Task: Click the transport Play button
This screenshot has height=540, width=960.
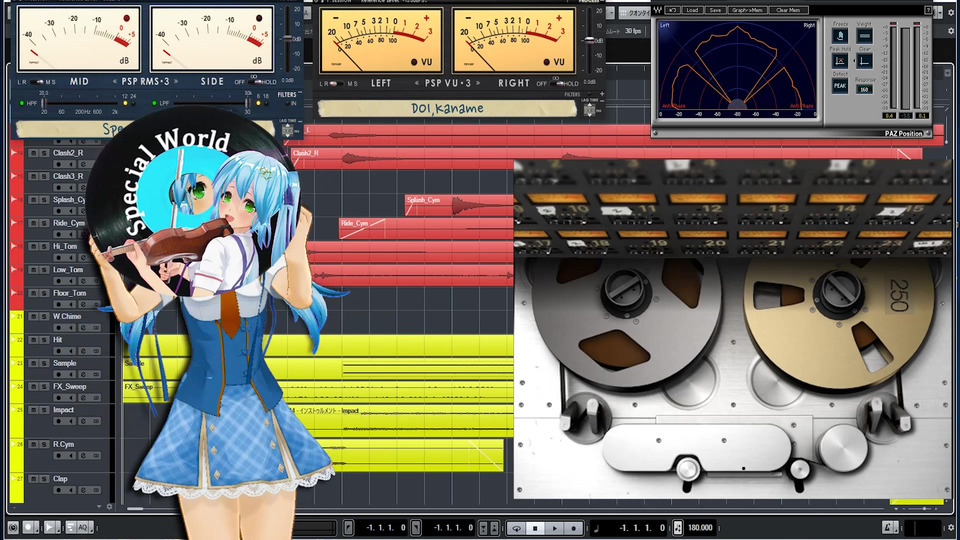Action: pyautogui.click(x=554, y=528)
